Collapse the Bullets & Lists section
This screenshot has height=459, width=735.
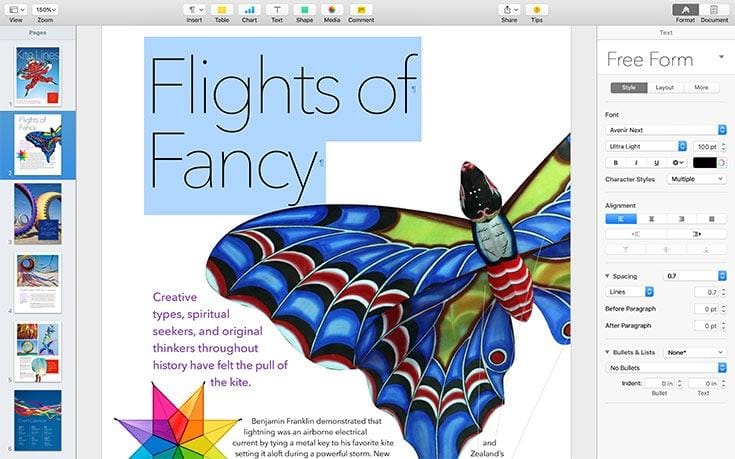608,352
